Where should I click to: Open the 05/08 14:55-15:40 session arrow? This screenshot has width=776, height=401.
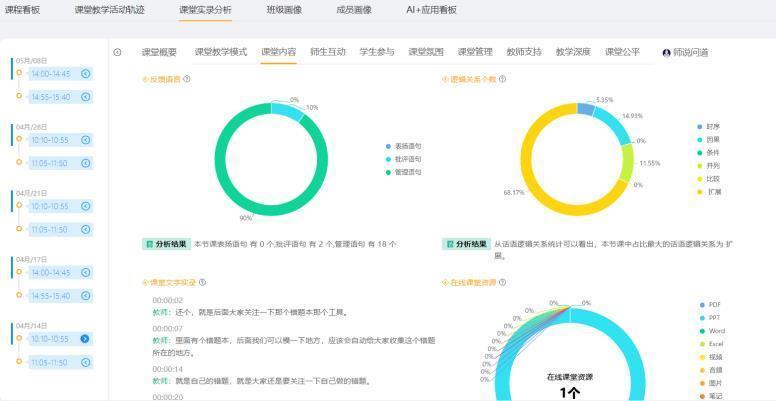tap(86, 97)
